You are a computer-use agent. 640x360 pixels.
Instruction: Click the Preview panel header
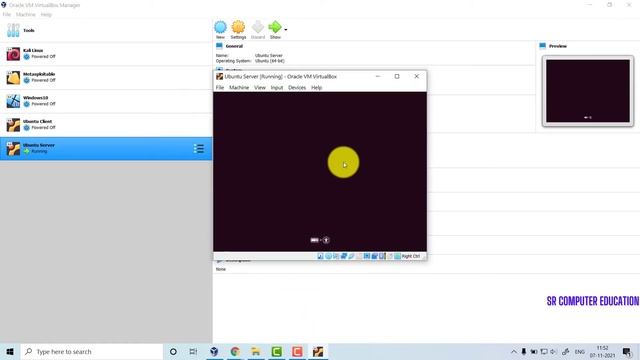558,46
